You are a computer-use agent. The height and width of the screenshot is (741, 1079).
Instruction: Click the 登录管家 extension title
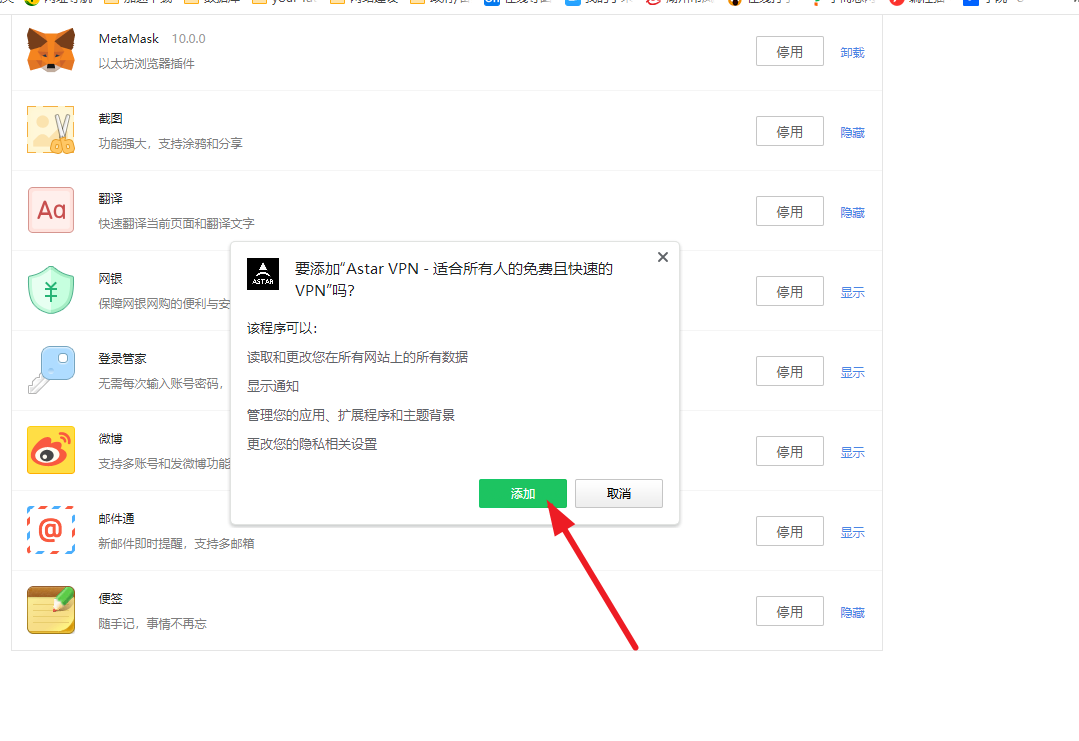(x=122, y=358)
